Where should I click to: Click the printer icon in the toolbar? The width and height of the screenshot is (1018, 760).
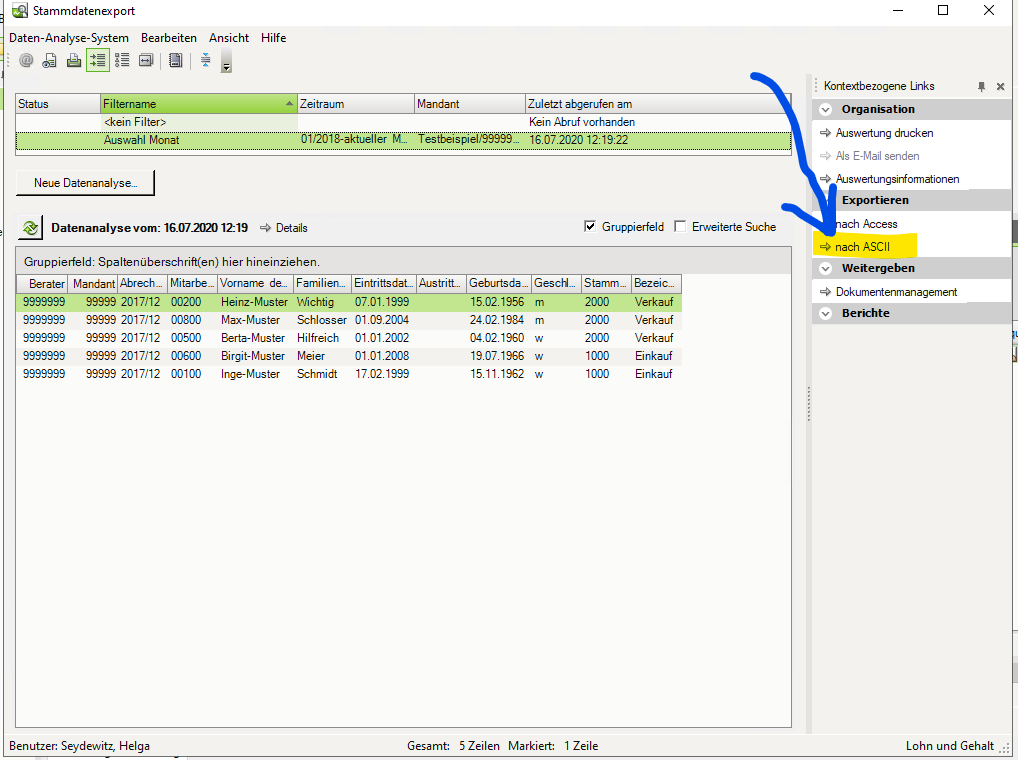pyautogui.click(x=73, y=60)
